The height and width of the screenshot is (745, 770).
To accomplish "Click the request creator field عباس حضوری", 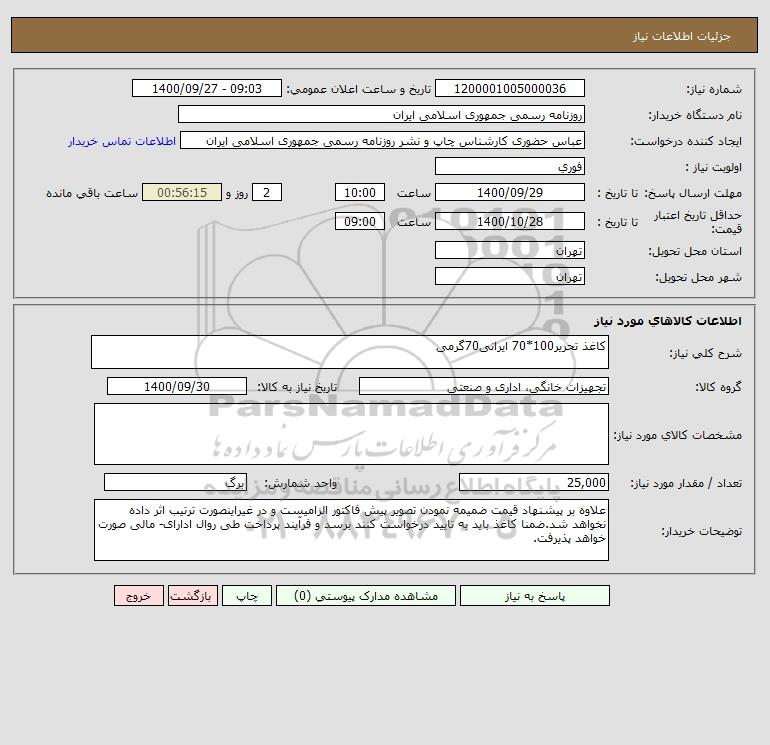I will click(382, 140).
